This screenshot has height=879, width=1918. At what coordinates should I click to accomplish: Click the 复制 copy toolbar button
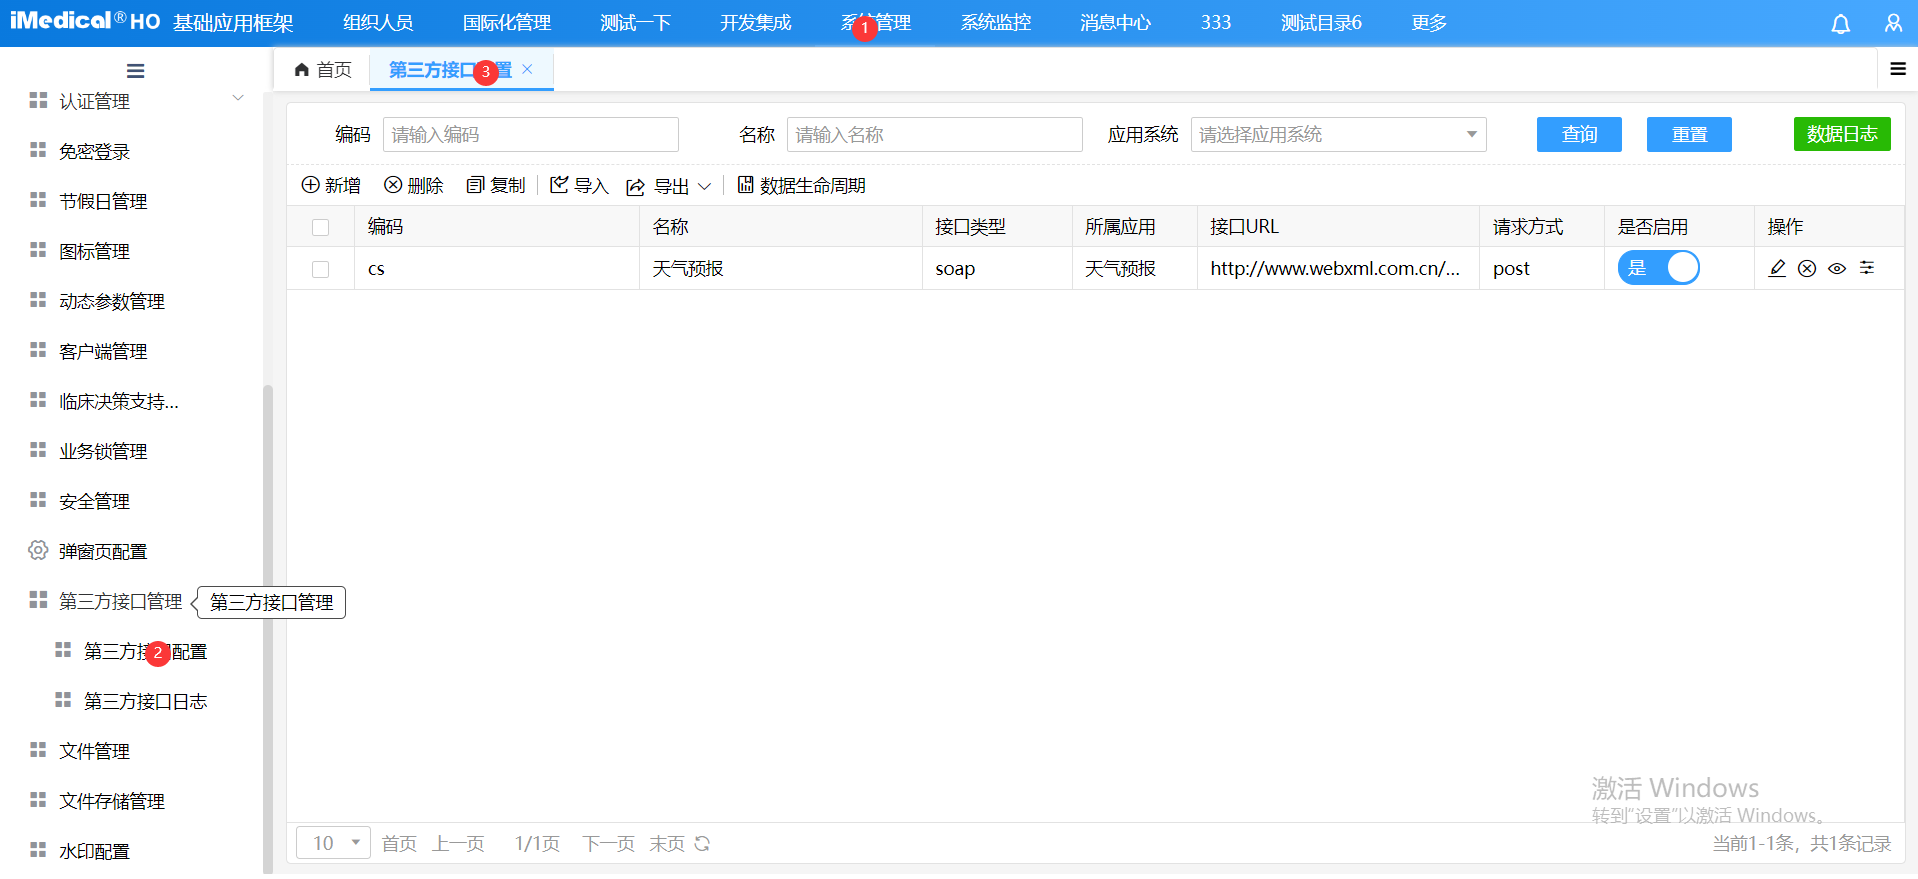[x=496, y=185]
